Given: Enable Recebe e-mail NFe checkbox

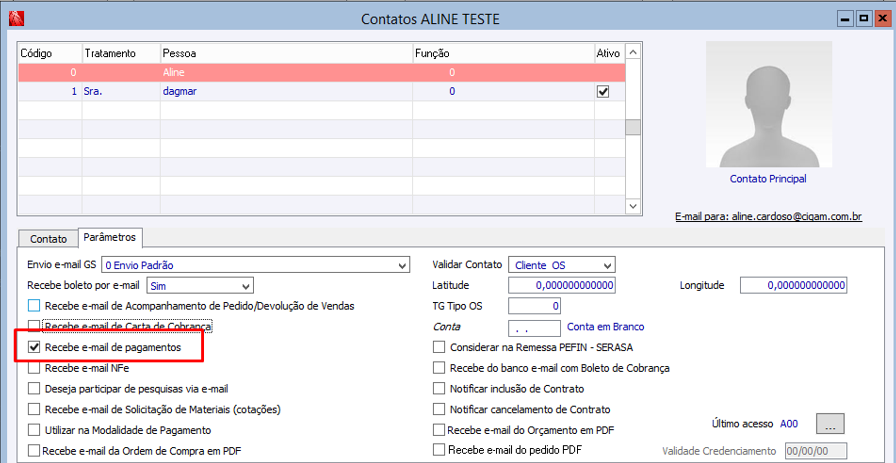Looking at the screenshot, I should pos(35,368).
